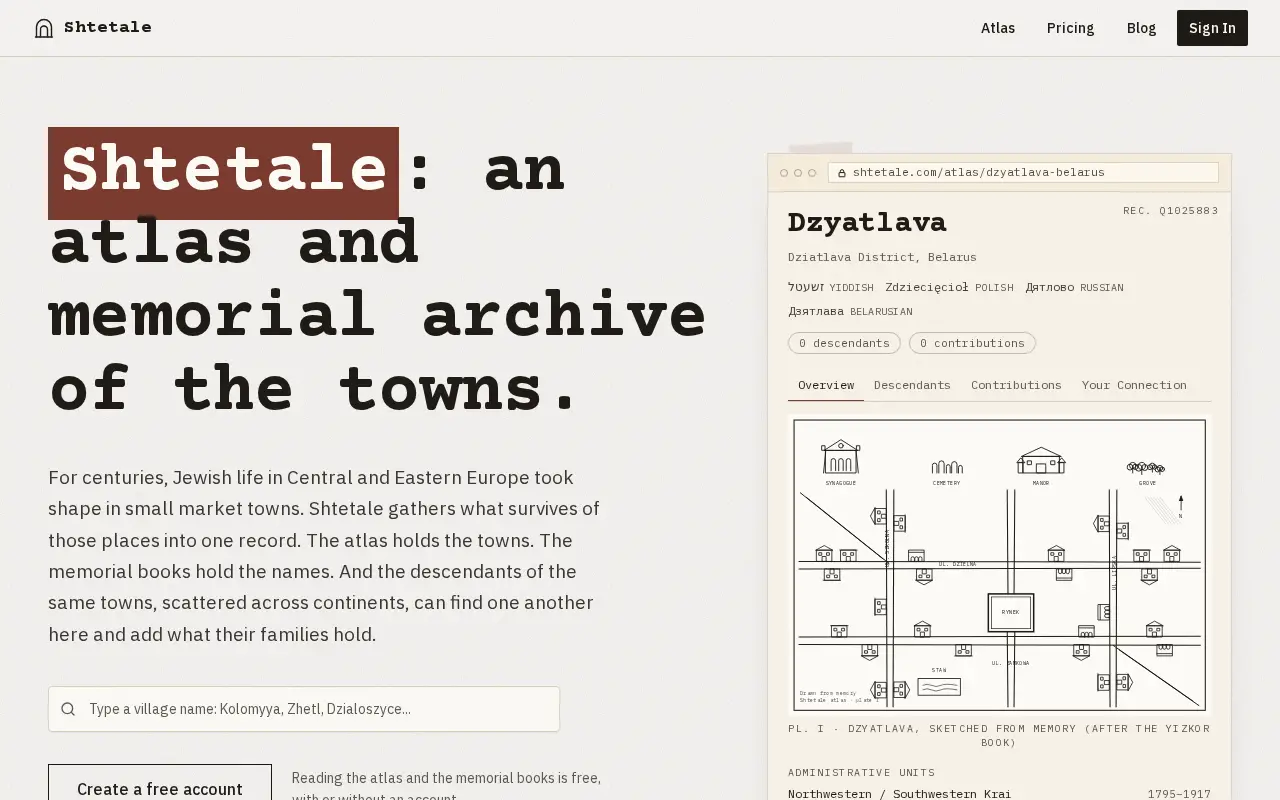This screenshot has width=1280, height=800.
Task: Select the Your Connection tab
Action: pos(1134,385)
